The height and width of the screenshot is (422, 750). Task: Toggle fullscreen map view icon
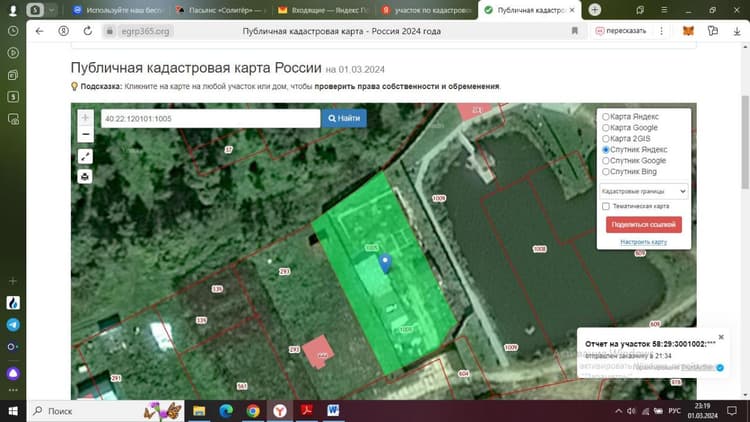point(85,156)
